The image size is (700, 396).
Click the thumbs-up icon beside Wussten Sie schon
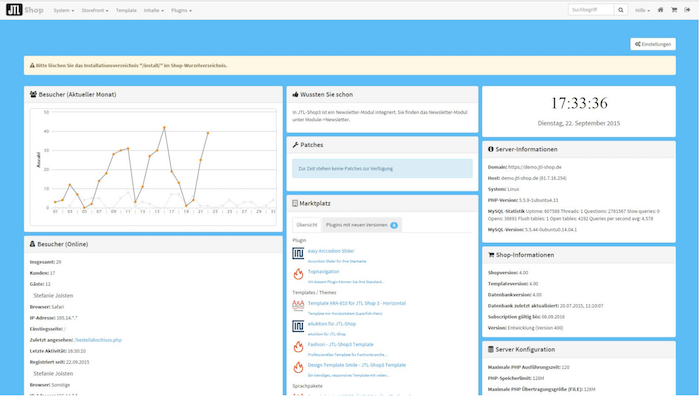295,94
